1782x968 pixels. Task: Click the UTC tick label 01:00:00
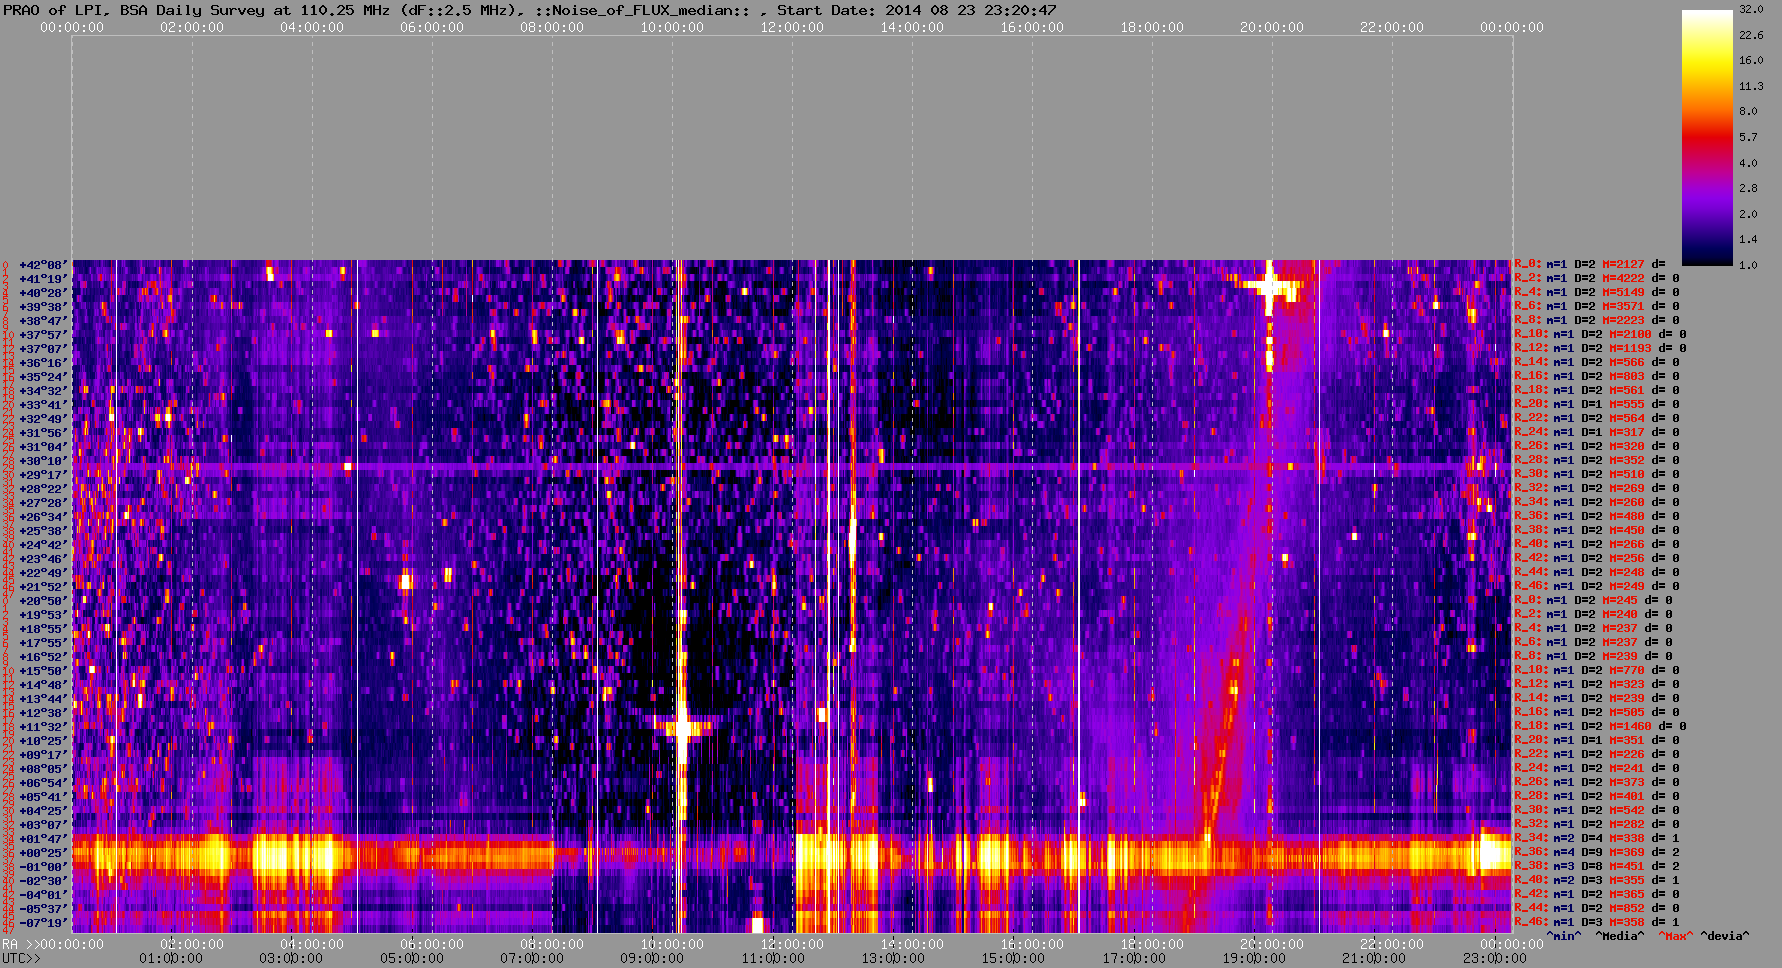pos(171,959)
